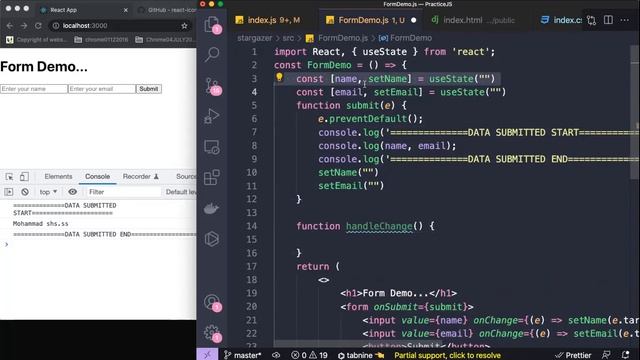Open the master branch picker
The image size is (640, 360).
[242, 355]
